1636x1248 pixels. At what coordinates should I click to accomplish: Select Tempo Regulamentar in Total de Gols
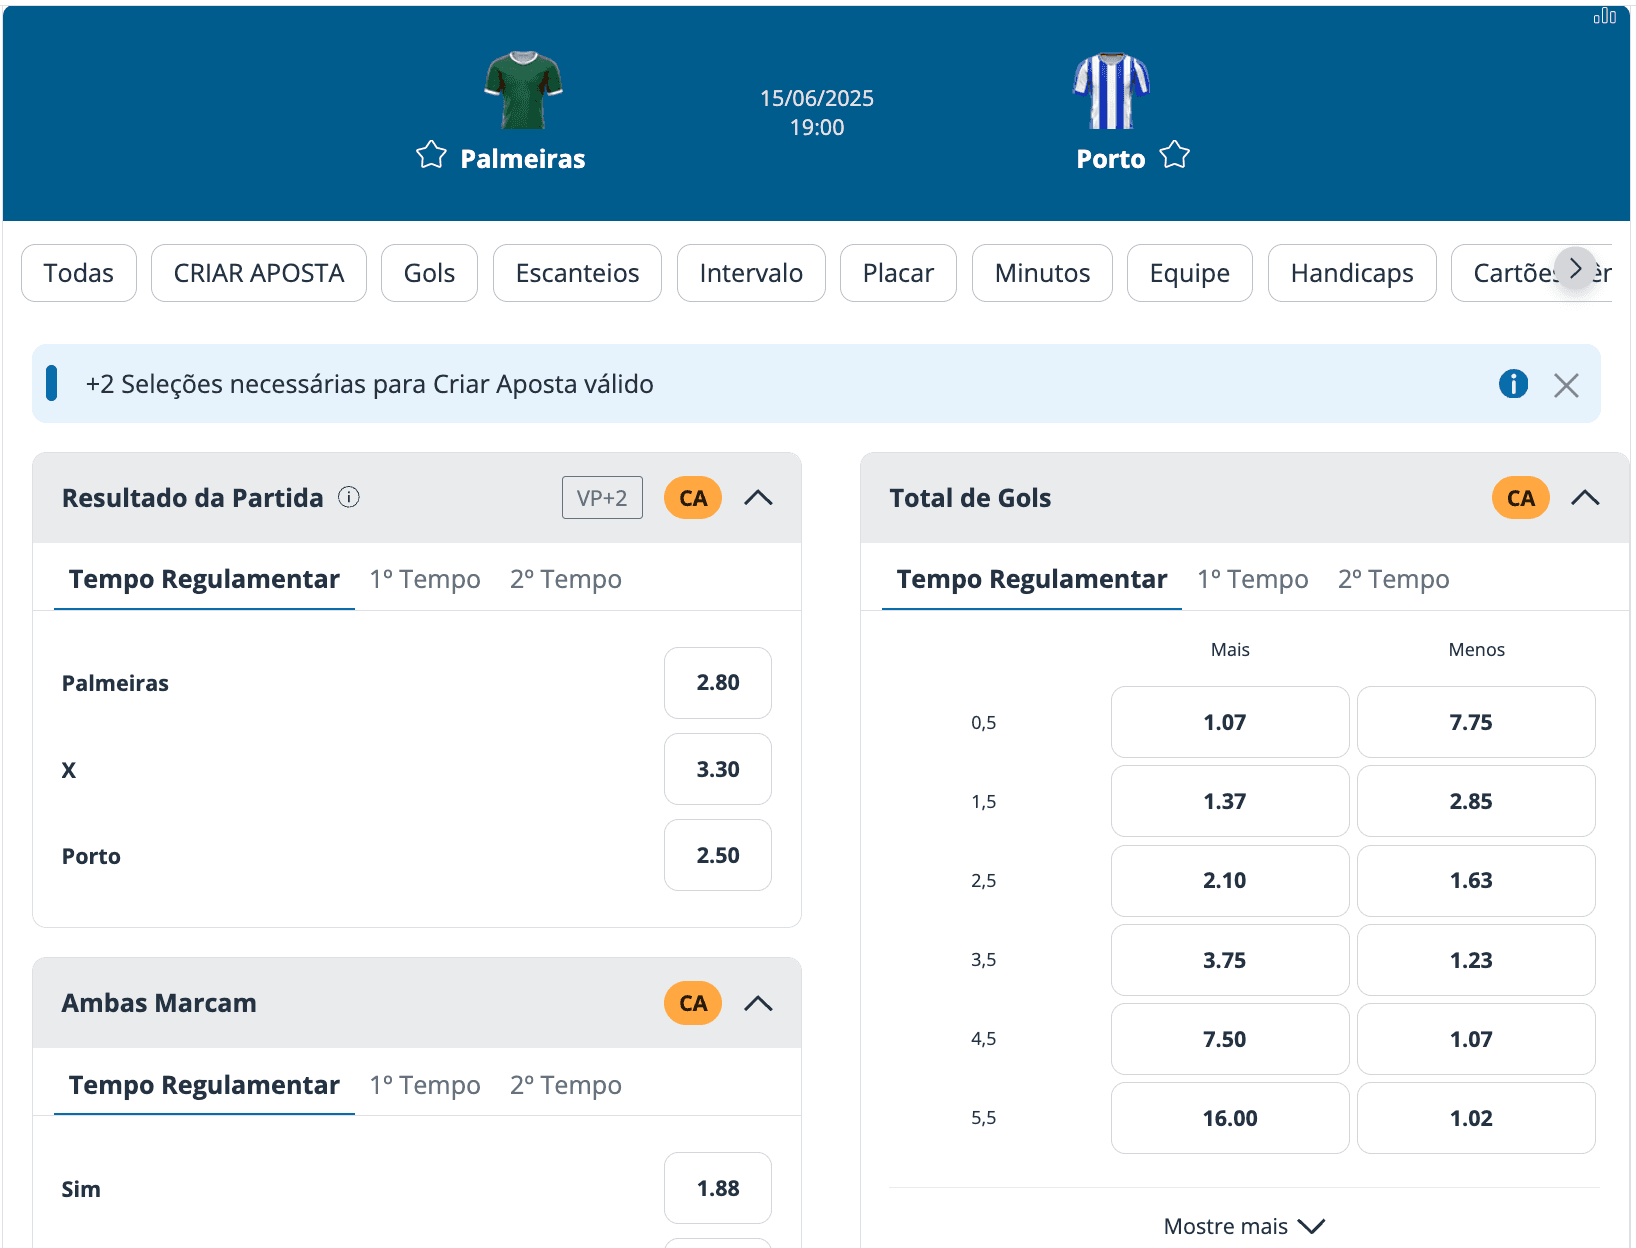1032,579
